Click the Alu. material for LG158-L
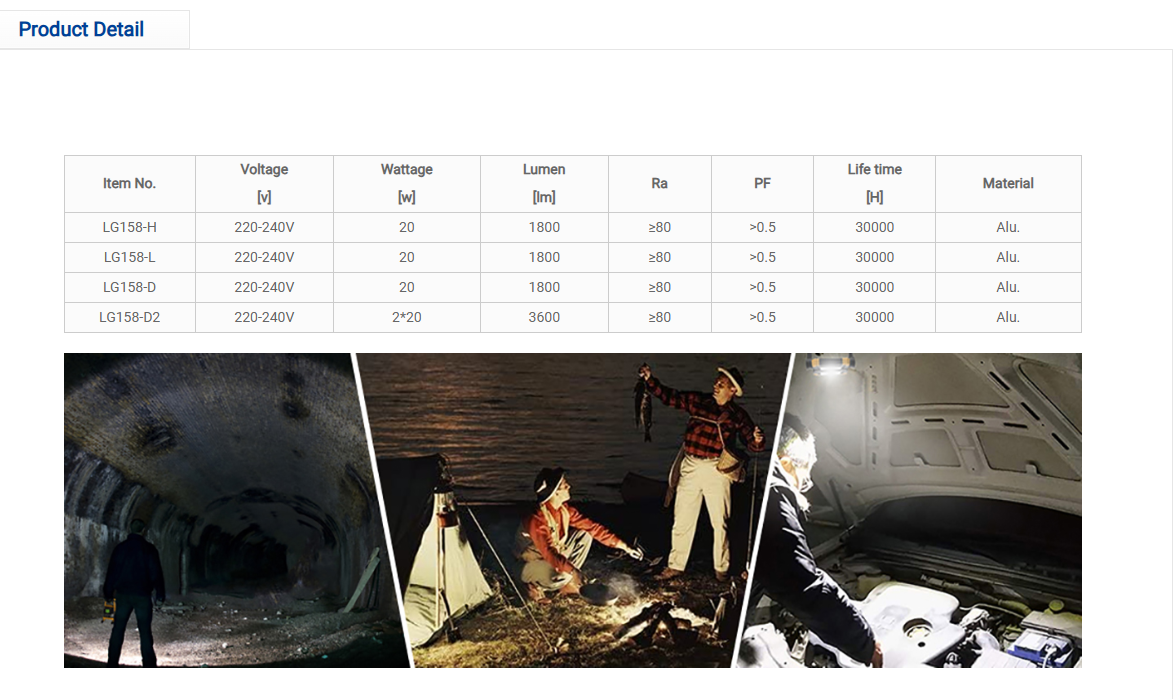Viewport: 1174px width, 699px height. coord(1008,257)
